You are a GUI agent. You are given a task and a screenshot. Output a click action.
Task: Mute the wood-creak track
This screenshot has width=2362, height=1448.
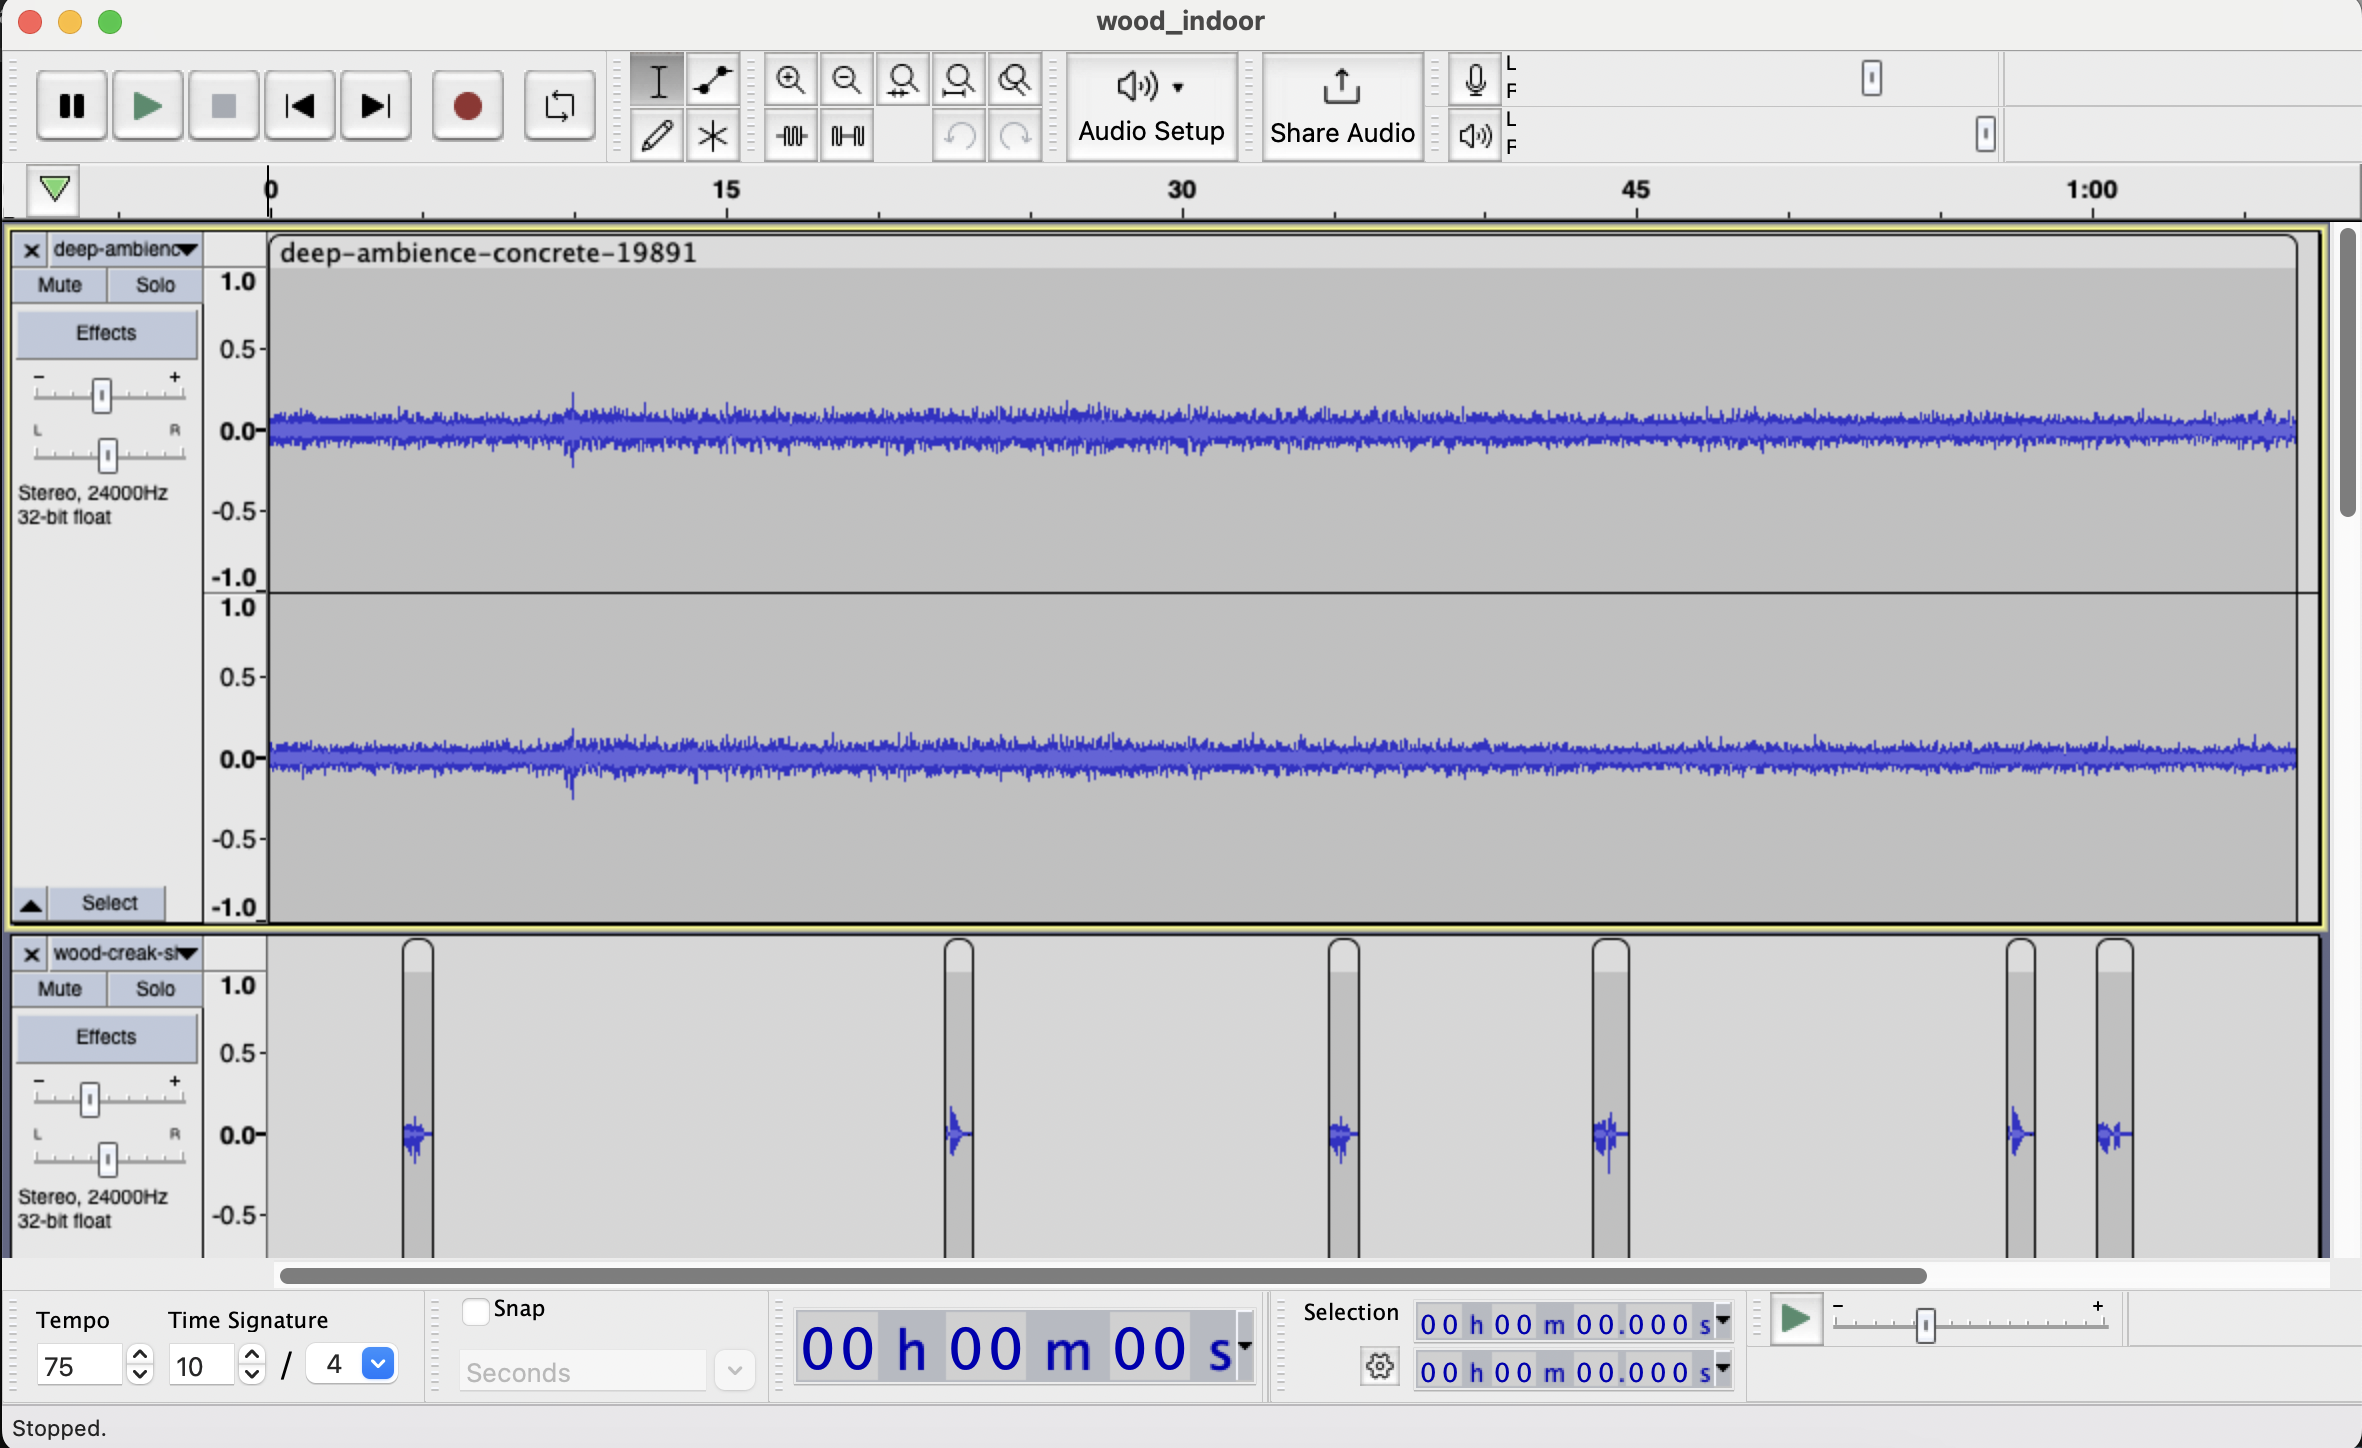[60, 989]
